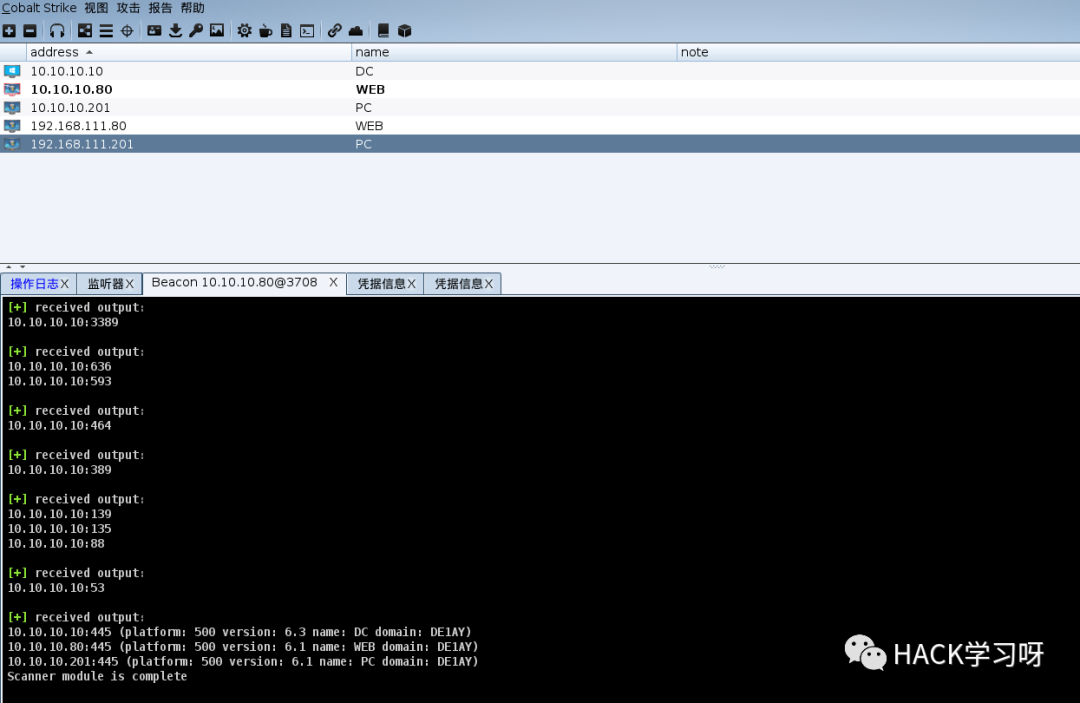Select target row 10.10.10.10
Screen dimensions: 1080x703
(x=540, y=71)
